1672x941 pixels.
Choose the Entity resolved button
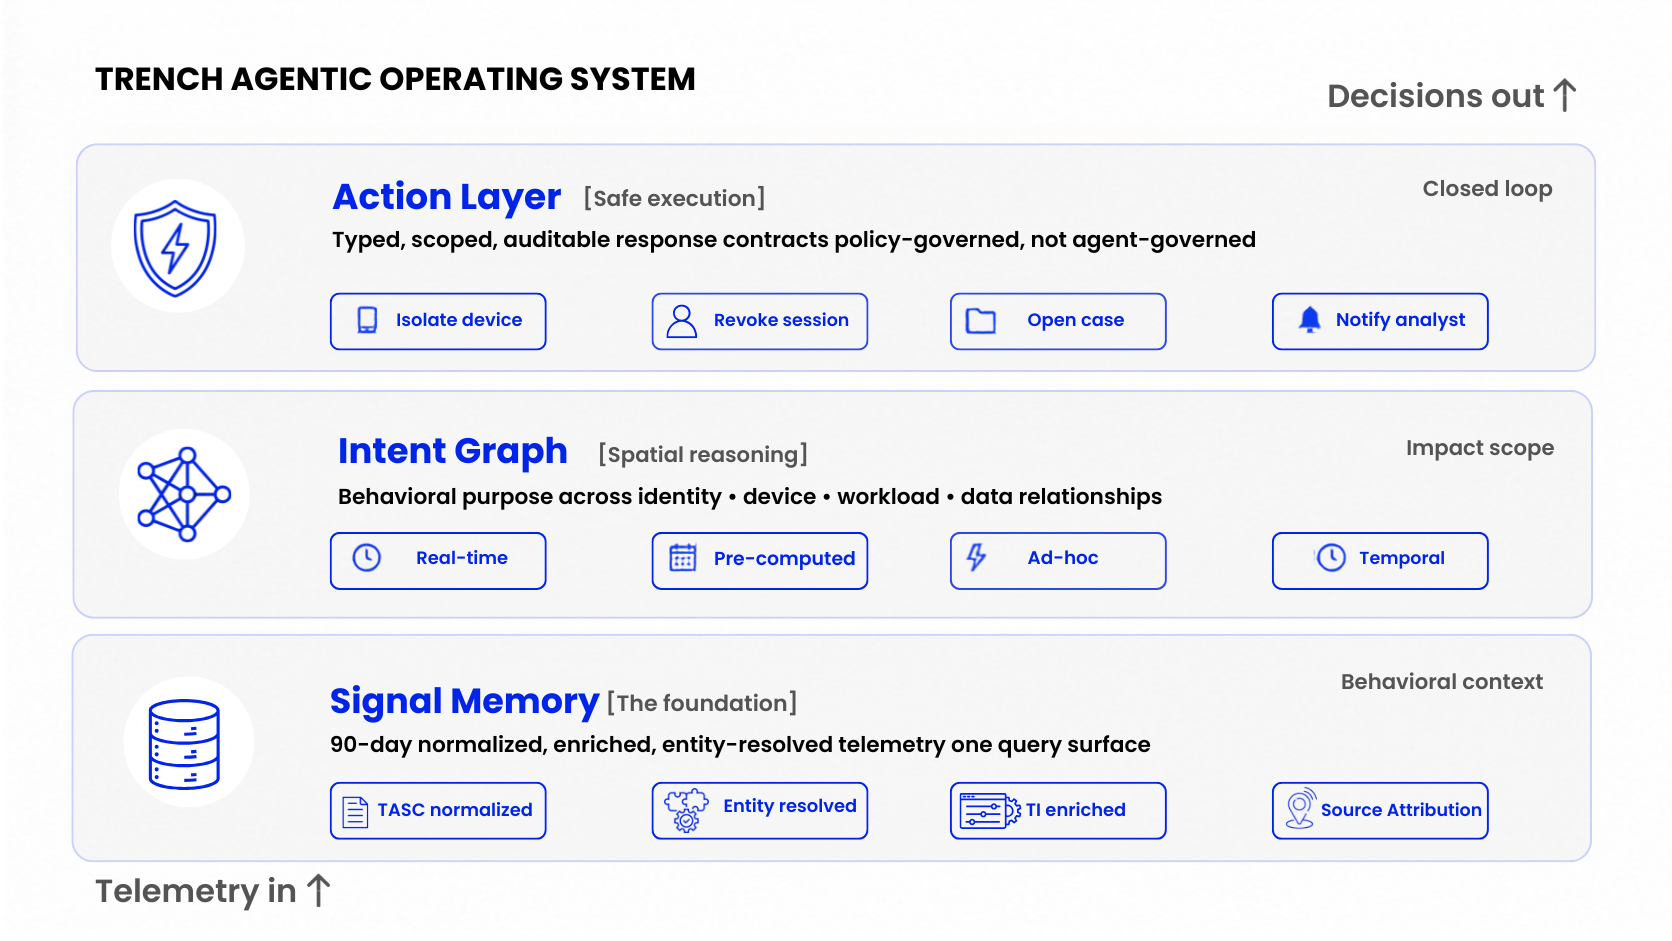tap(760, 811)
